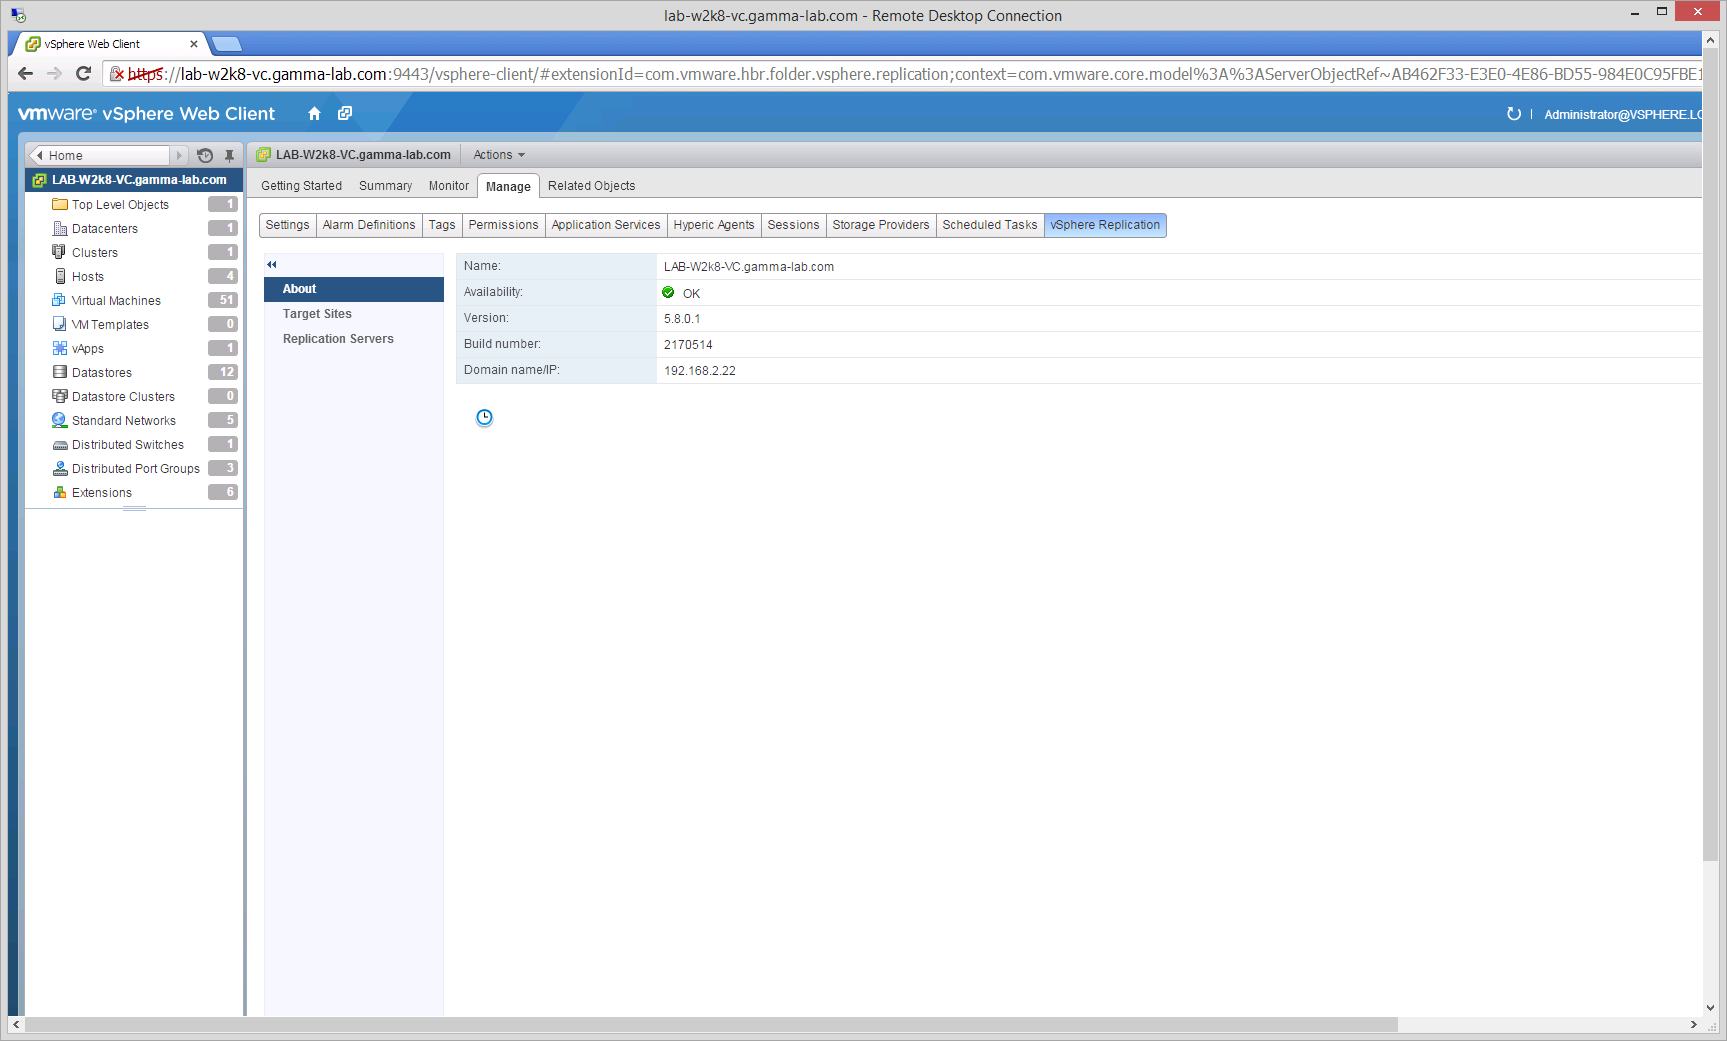The width and height of the screenshot is (1727, 1041).
Task: Click the browser reload button
Action: [83, 74]
